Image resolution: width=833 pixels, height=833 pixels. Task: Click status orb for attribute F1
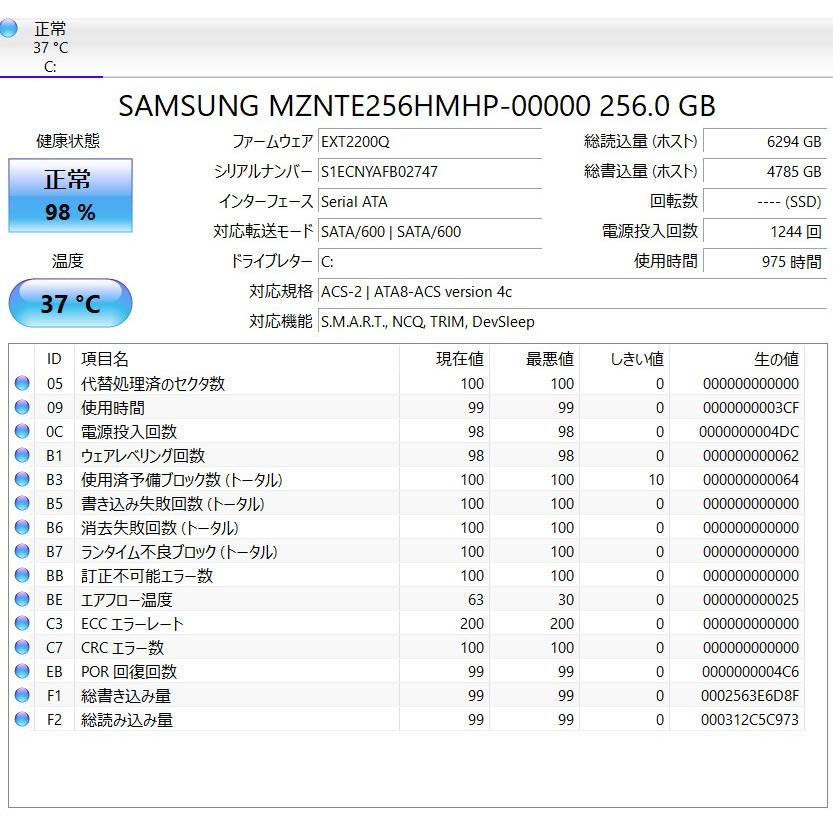pyautogui.click(x=22, y=695)
